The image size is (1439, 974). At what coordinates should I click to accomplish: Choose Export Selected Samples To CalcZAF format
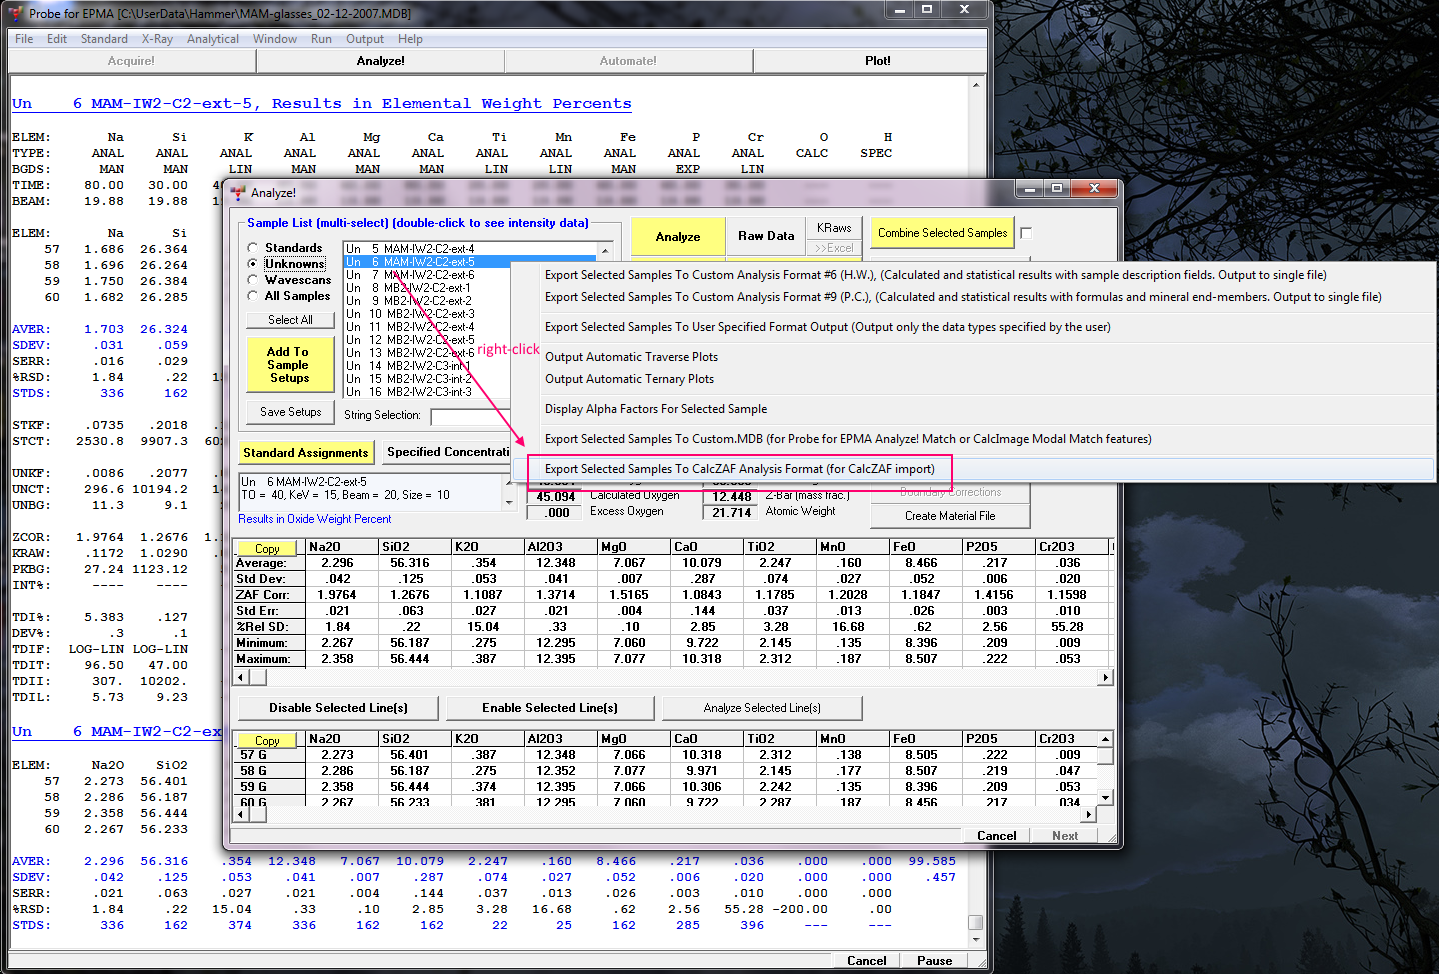click(739, 469)
